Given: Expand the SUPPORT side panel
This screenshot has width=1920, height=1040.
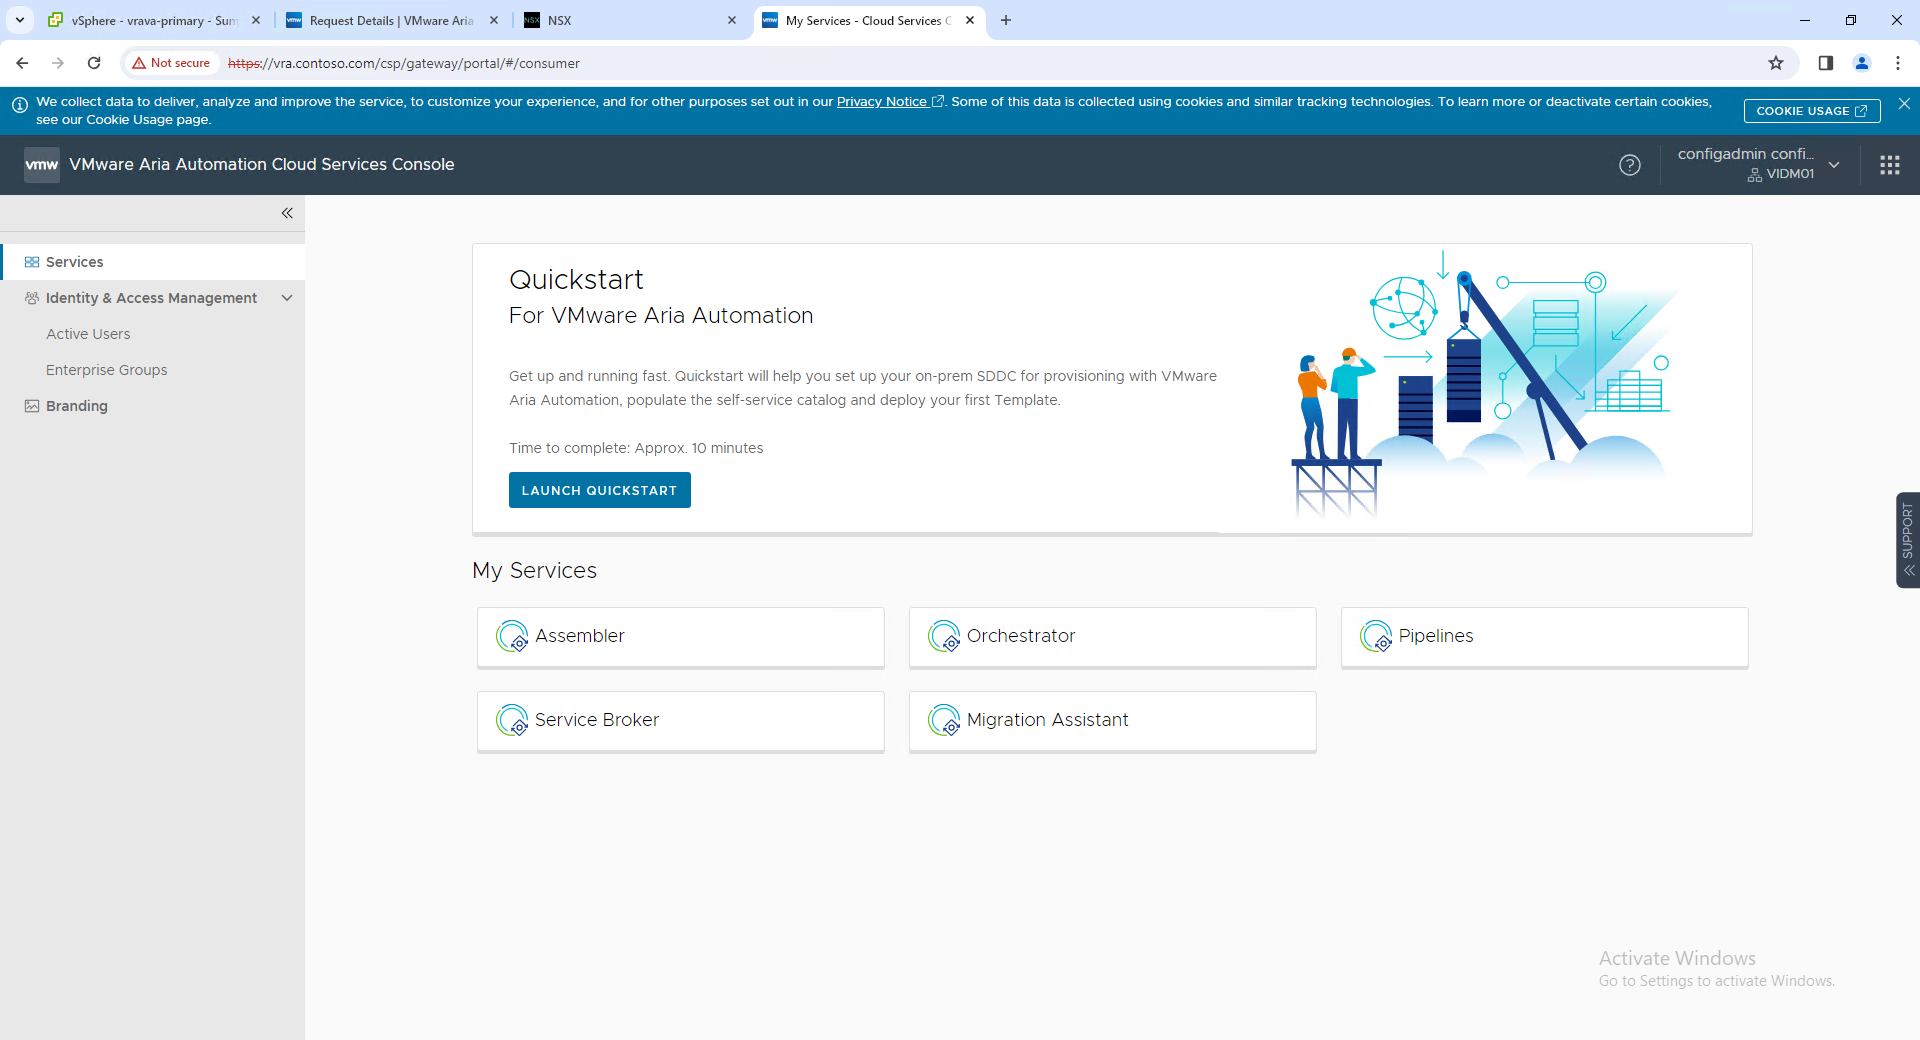Looking at the screenshot, I should [1908, 540].
